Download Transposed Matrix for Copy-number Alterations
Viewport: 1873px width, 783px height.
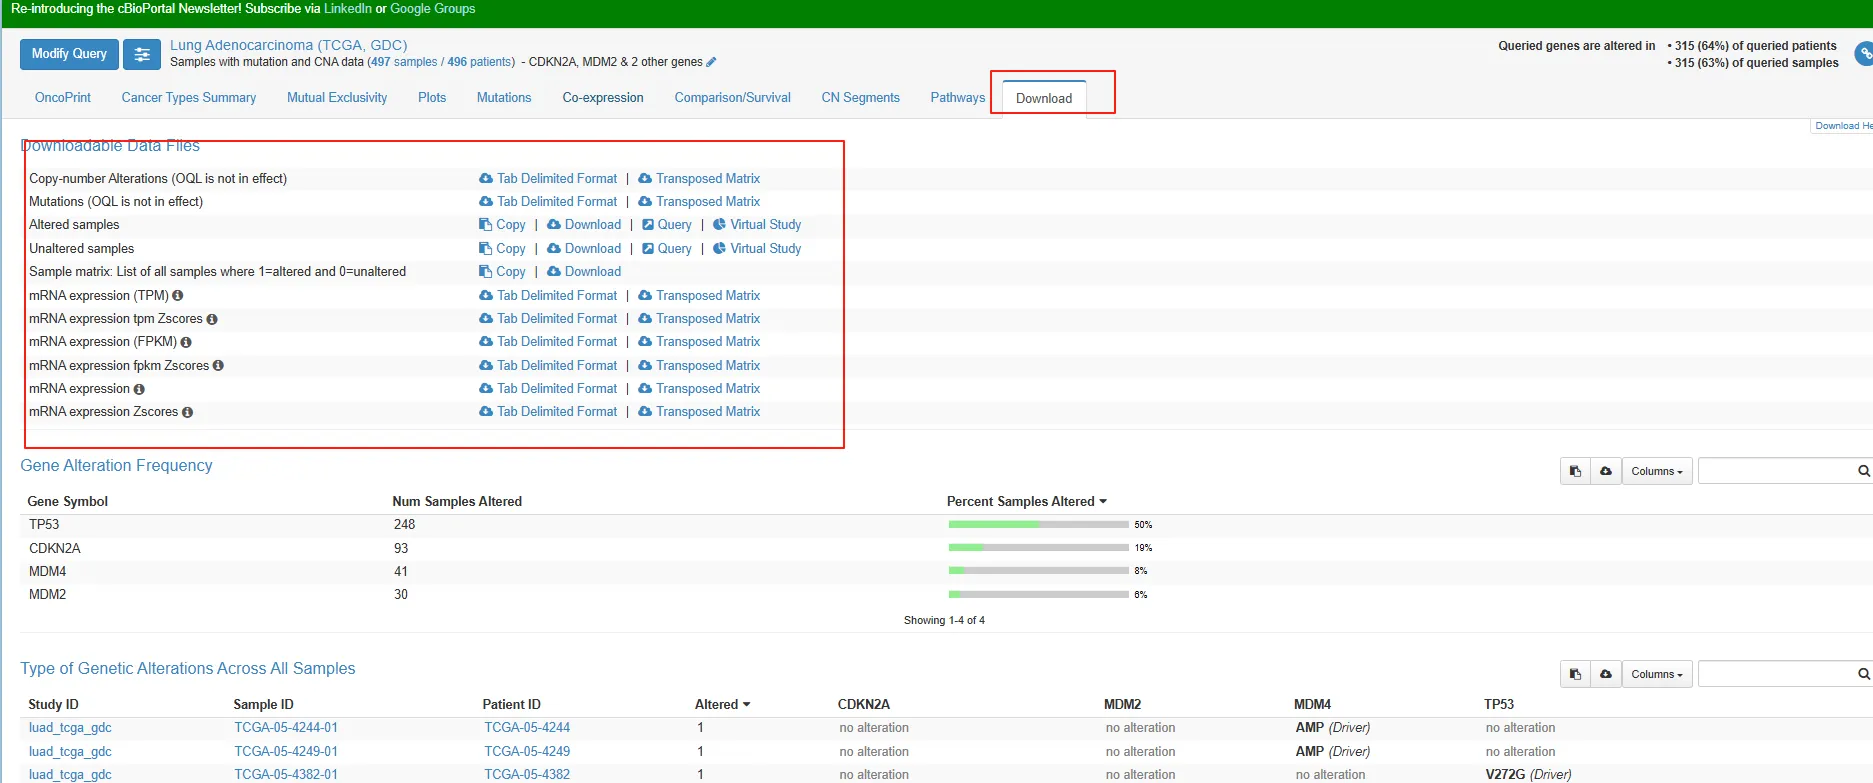pyautogui.click(x=707, y=179)
